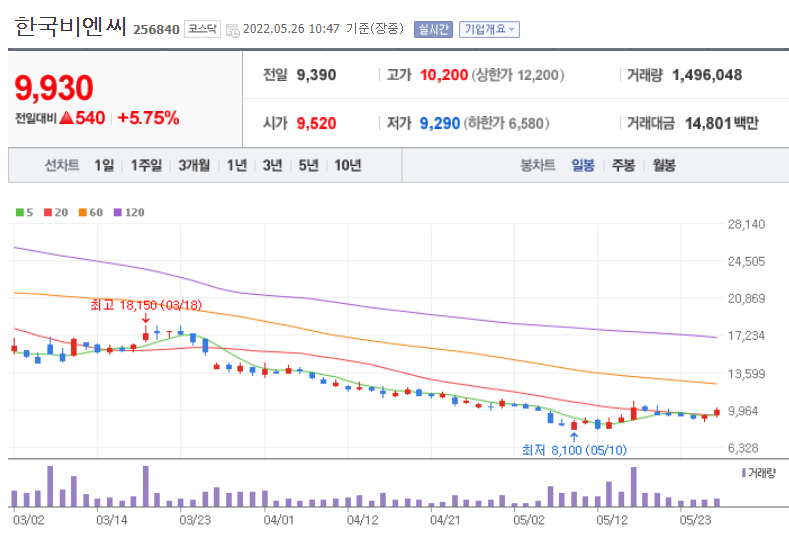Click the timestamp 2022.05.26 10:47
Viewport: 789px width, 536px height.
tap(291, 29)
